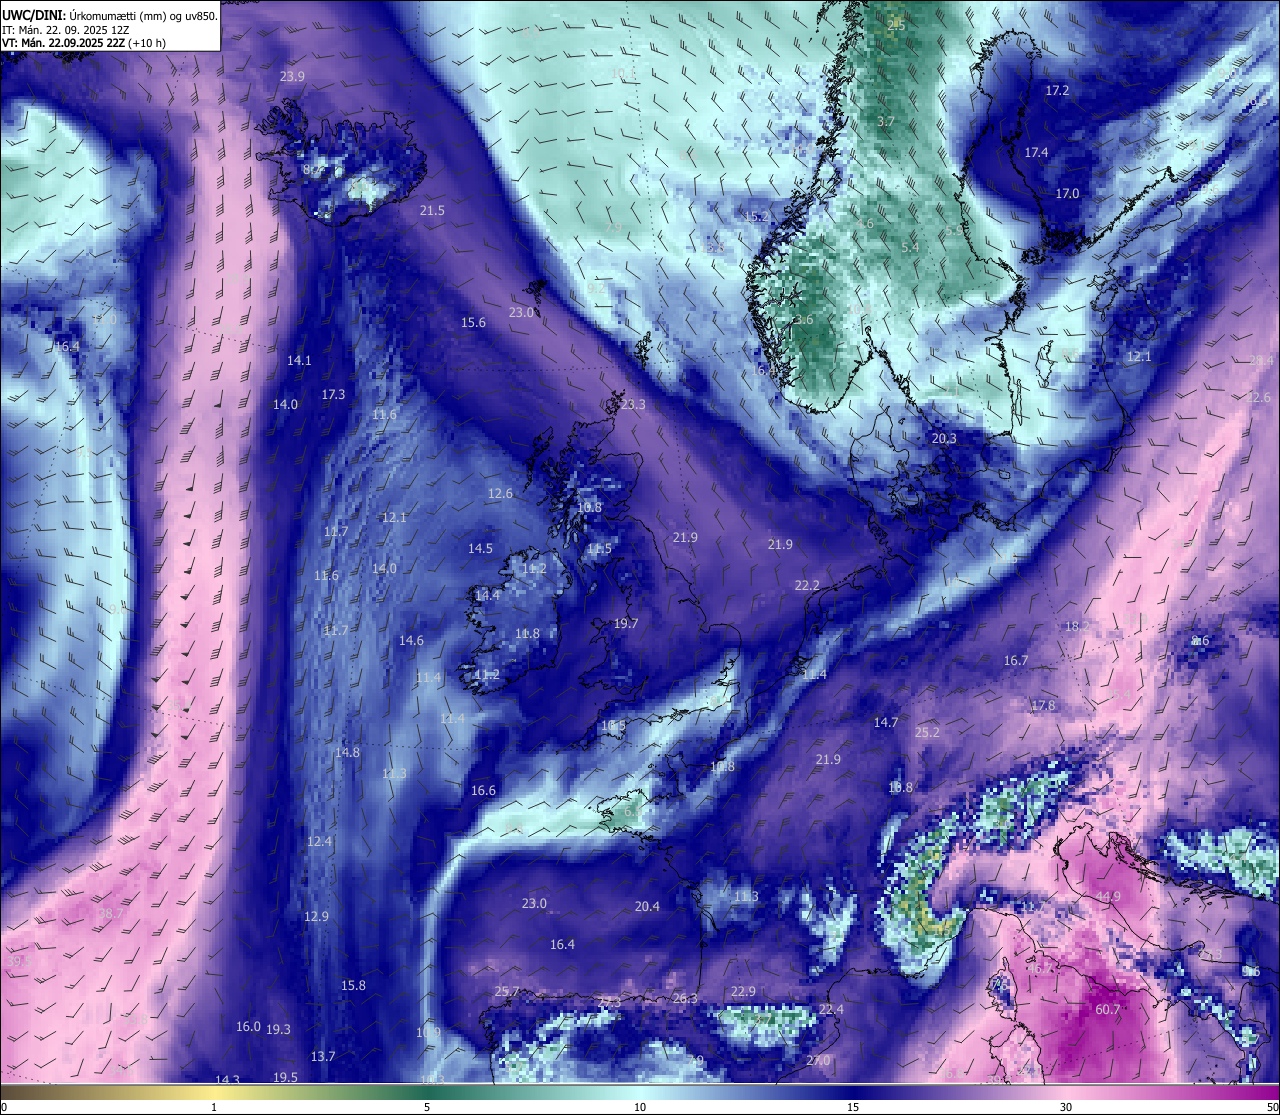Click the 23.3 value north of Scotland
Screen dimensions: 1280x1115
[633, 404]
